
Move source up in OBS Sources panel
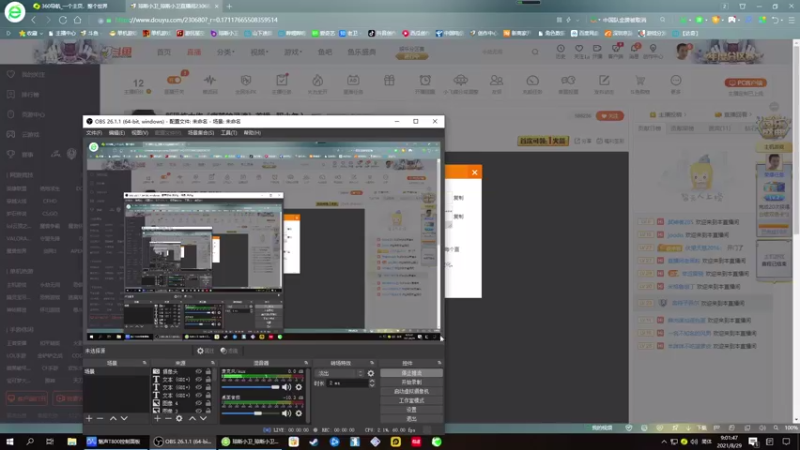[192, 418]
